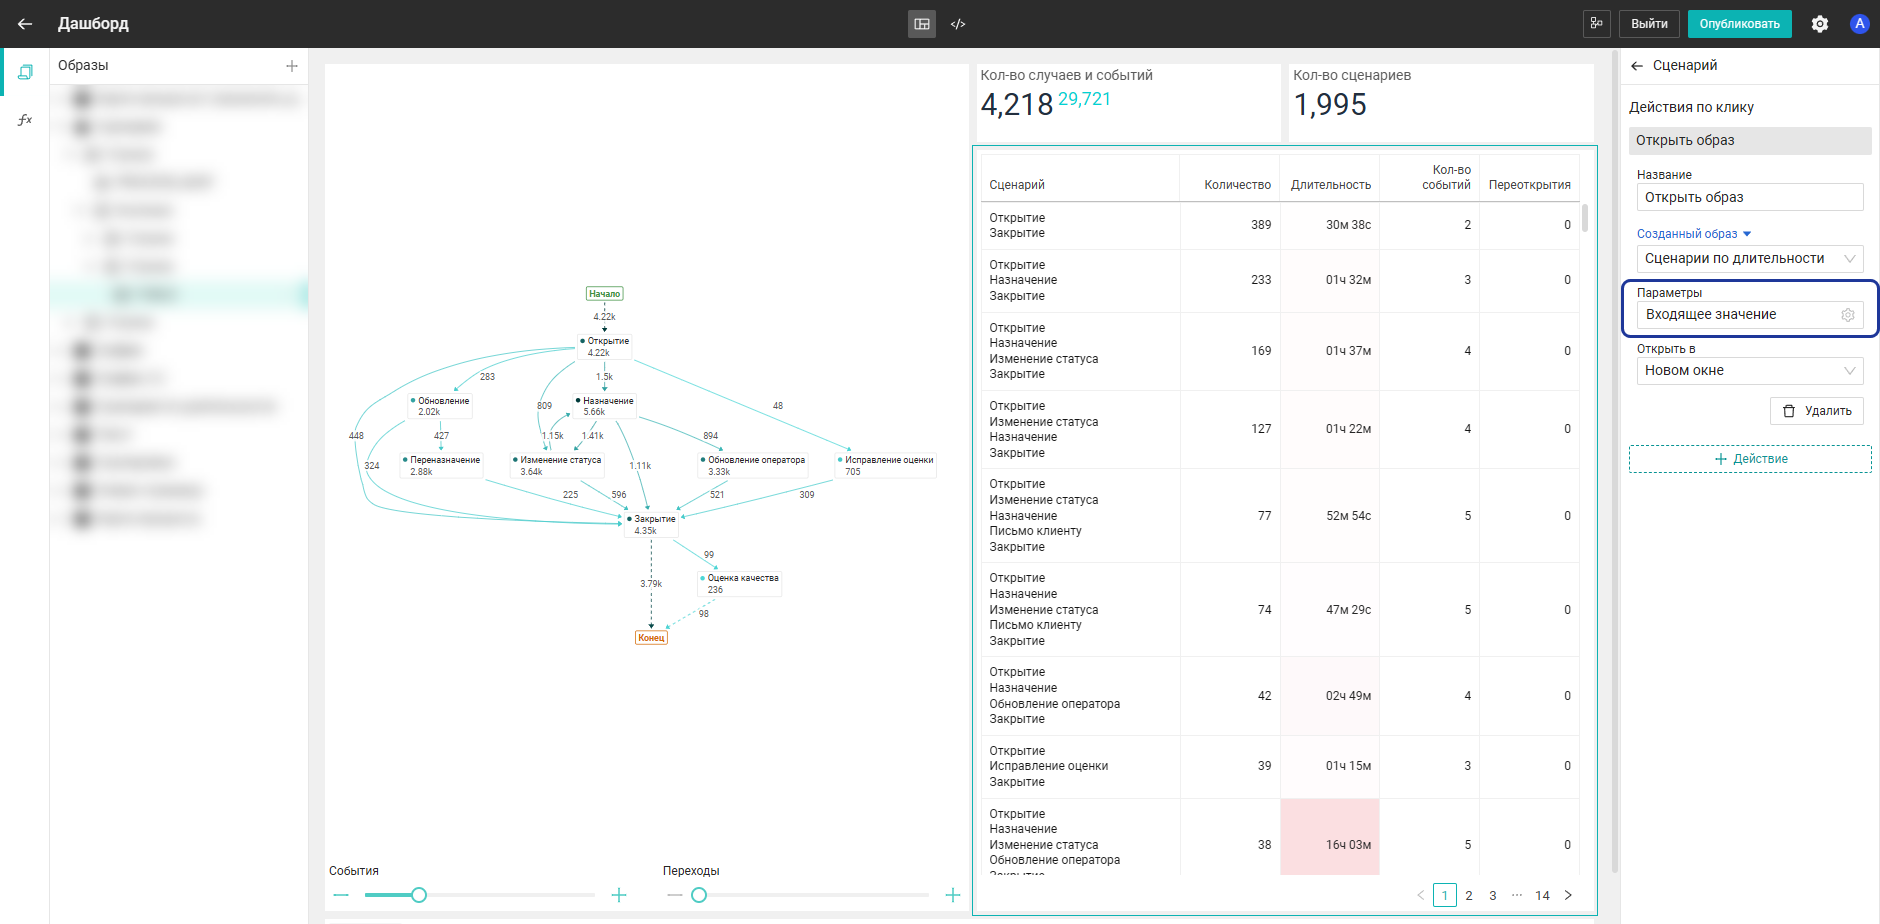The width and height of the screenshot is (1880, 924).
Task: Open Созданный образ type dropdown
Action: [1694, 234]
